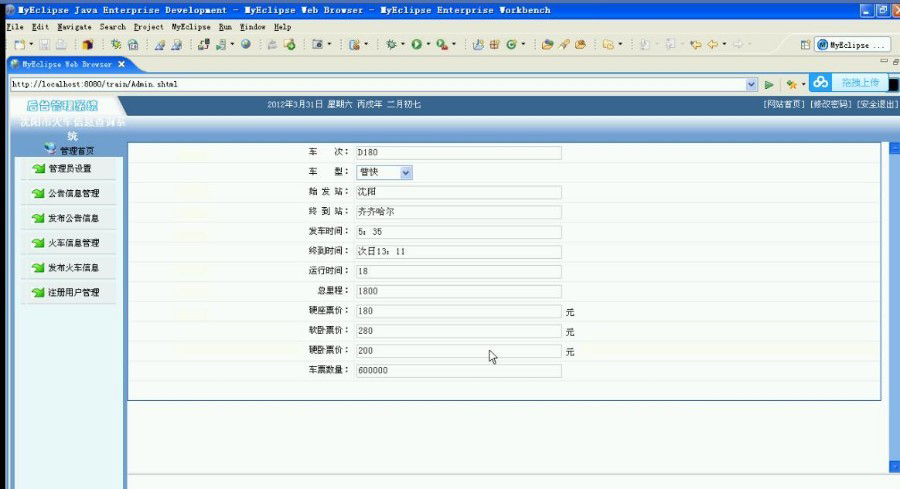The image size is (900, 489).
Task: Close the MyEclipse Web Browser tab
Action: coord(121,64)
